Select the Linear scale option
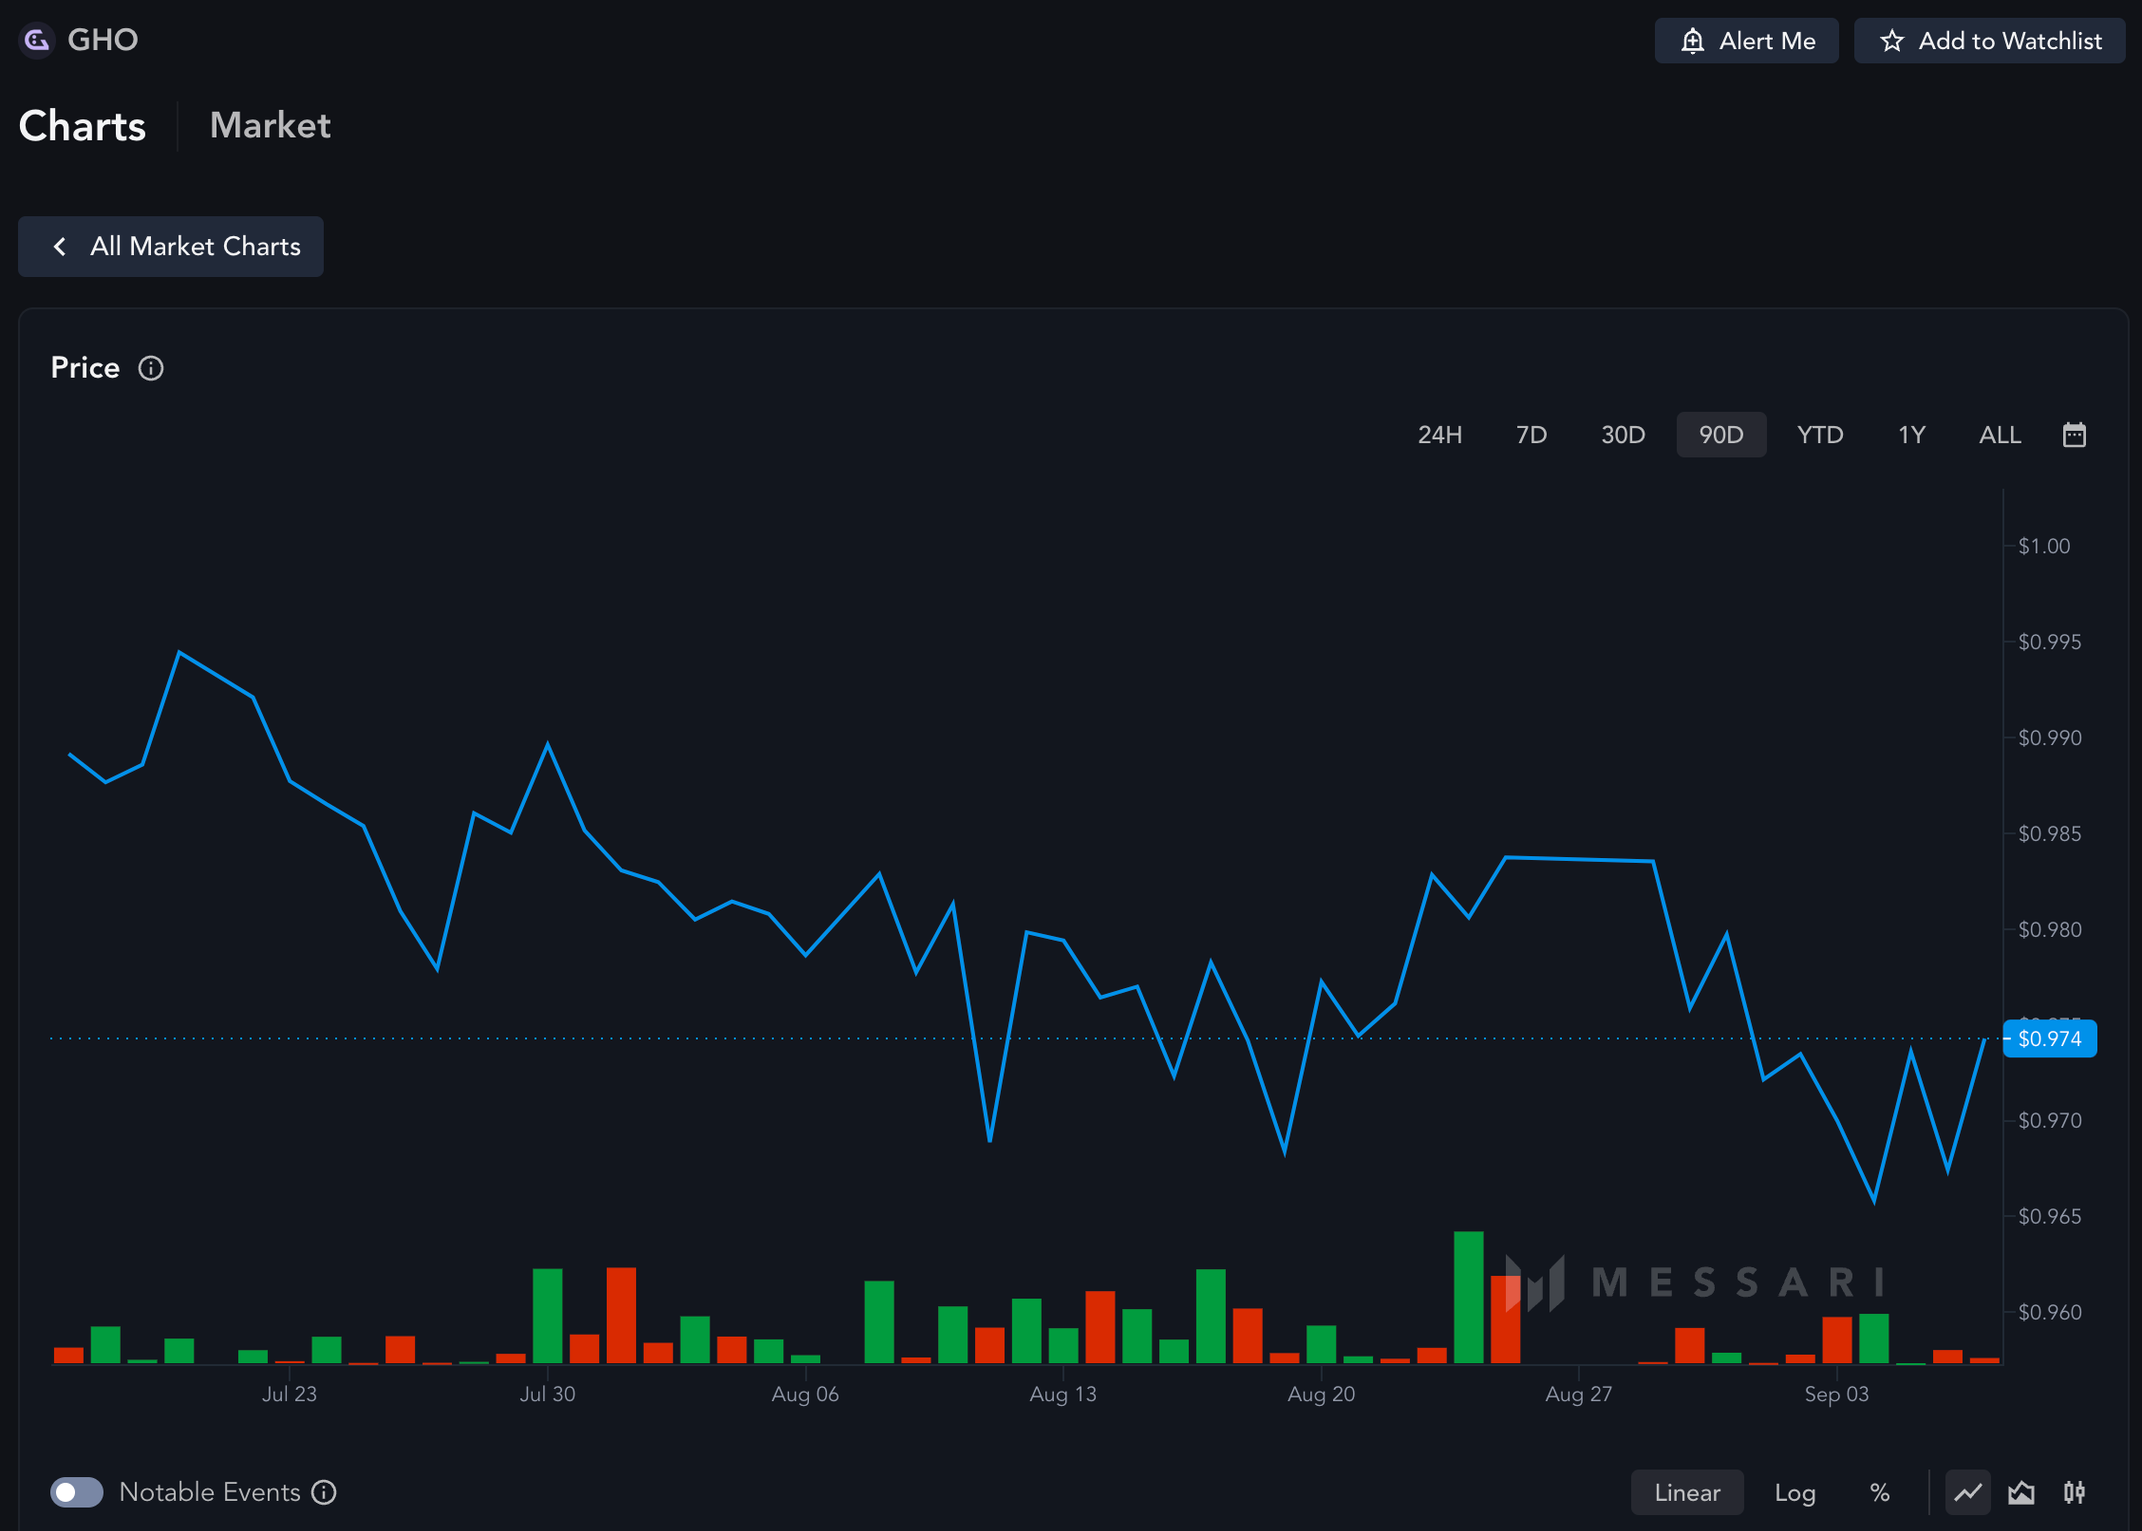 (1686, 1492)
